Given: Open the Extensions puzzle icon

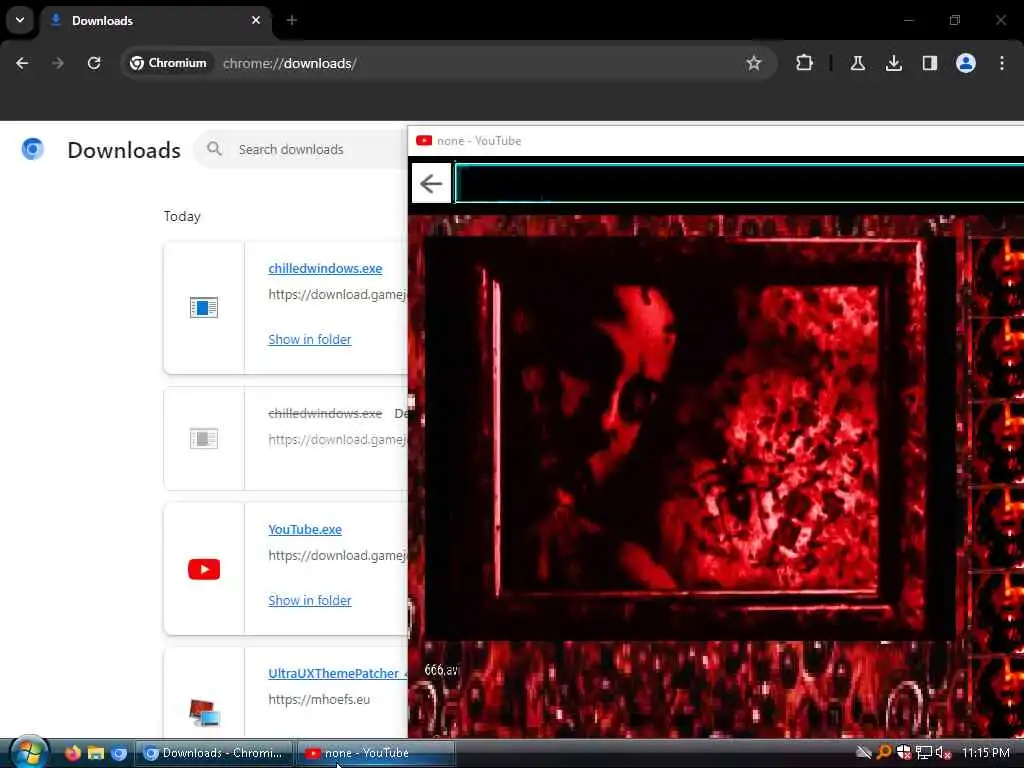Looking at the screenshot, I should (x=805, y=63).
